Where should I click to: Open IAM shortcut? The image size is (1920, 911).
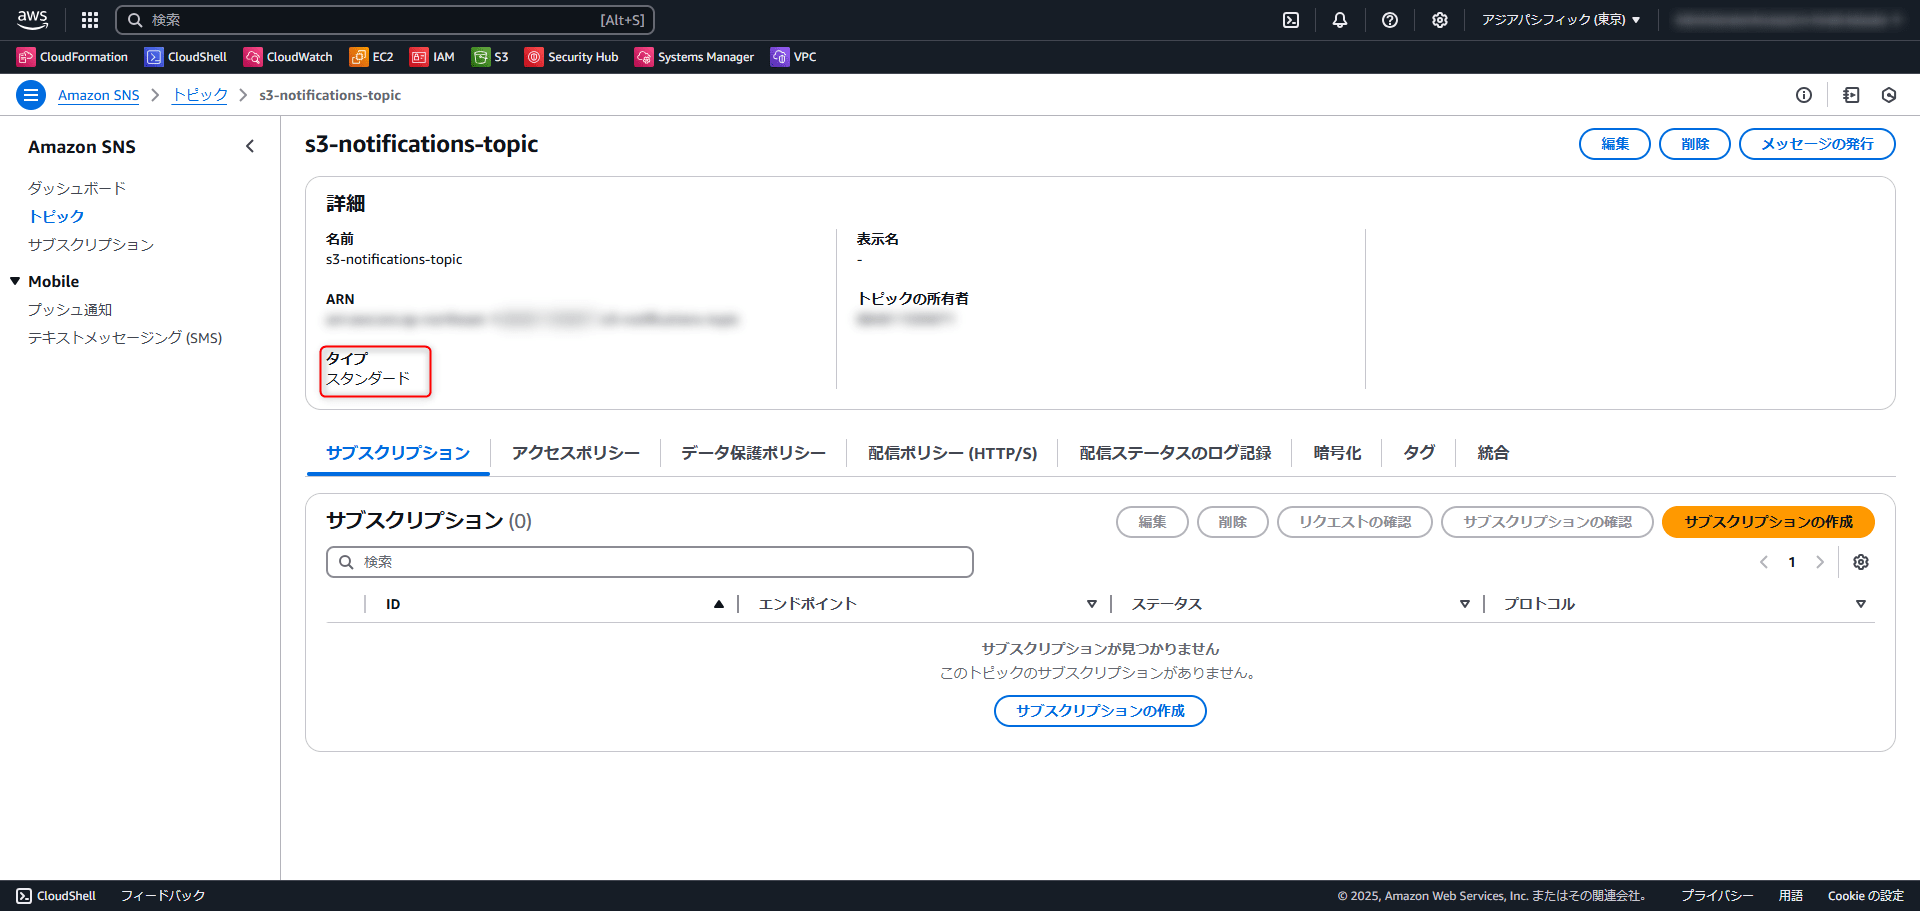pos(432,57)
